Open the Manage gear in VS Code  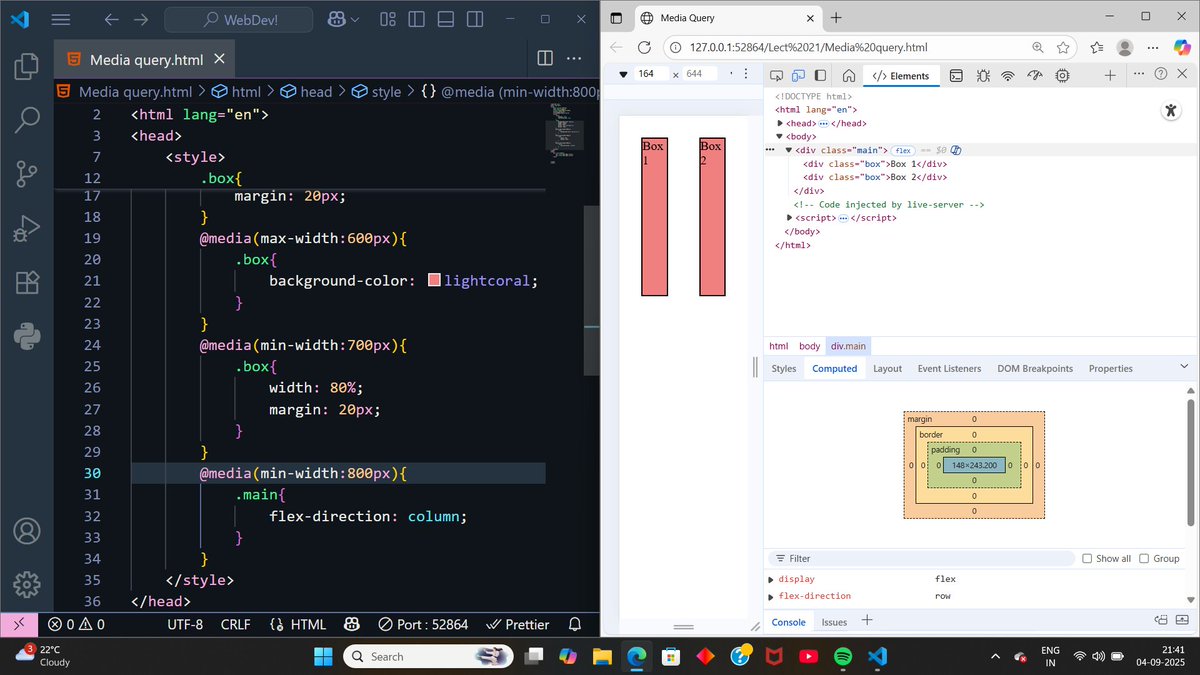click(x=27, y=584)
